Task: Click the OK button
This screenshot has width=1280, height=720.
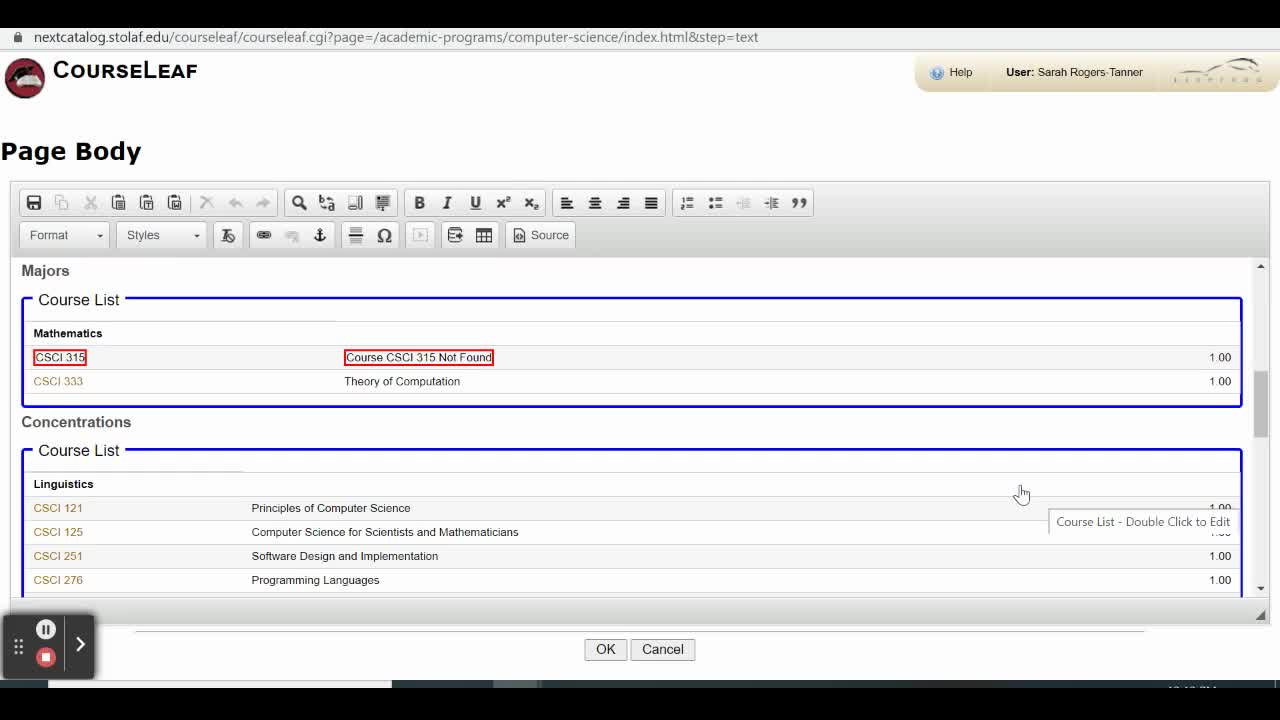Action: tap(605, 649)
